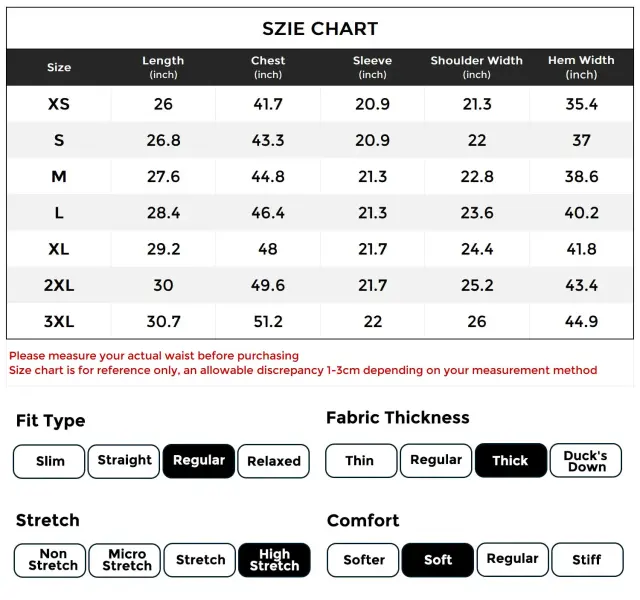Choose the Micro Stretch option
The height and width of the screenshot is (600, 640).
click(x=127, y=560)
